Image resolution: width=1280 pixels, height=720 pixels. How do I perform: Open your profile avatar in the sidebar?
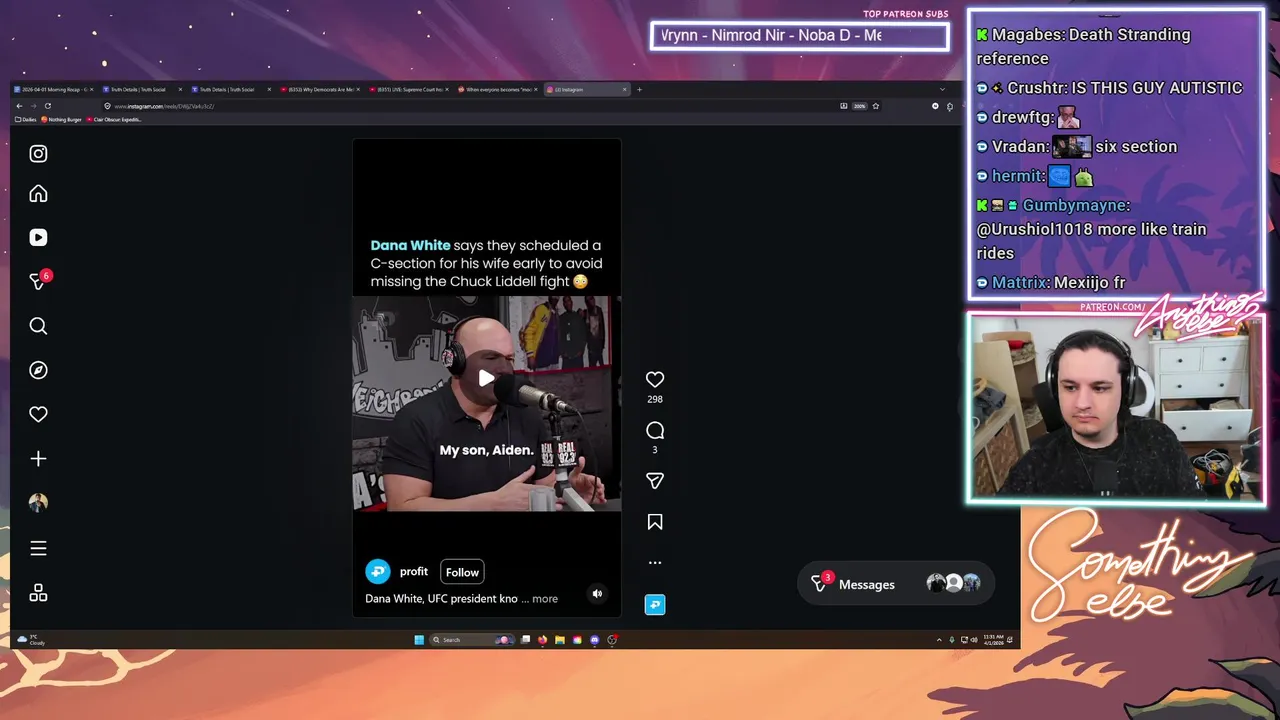pos(38,502)
